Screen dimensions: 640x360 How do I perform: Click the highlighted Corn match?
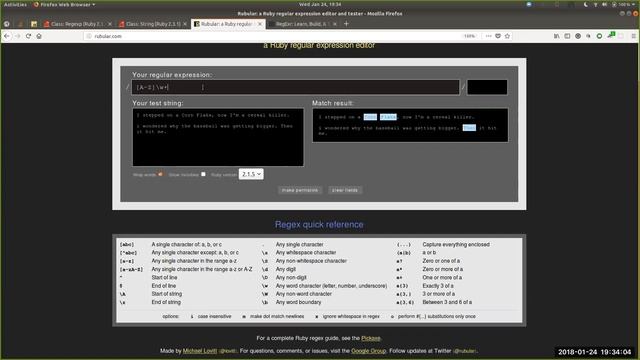click(x=370, y=117)
